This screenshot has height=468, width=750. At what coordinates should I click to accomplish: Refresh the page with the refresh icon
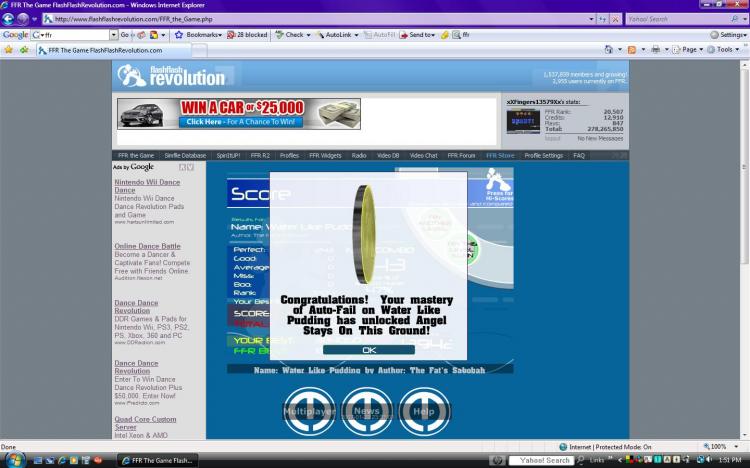click(603, 19)
